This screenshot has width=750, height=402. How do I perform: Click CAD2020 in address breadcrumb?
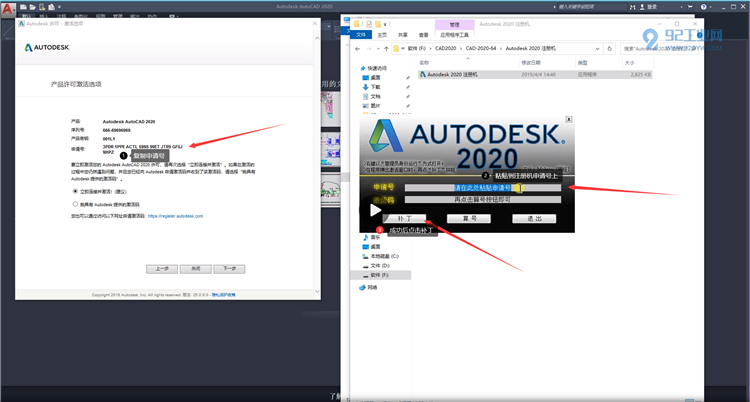(x=446, y=49)
